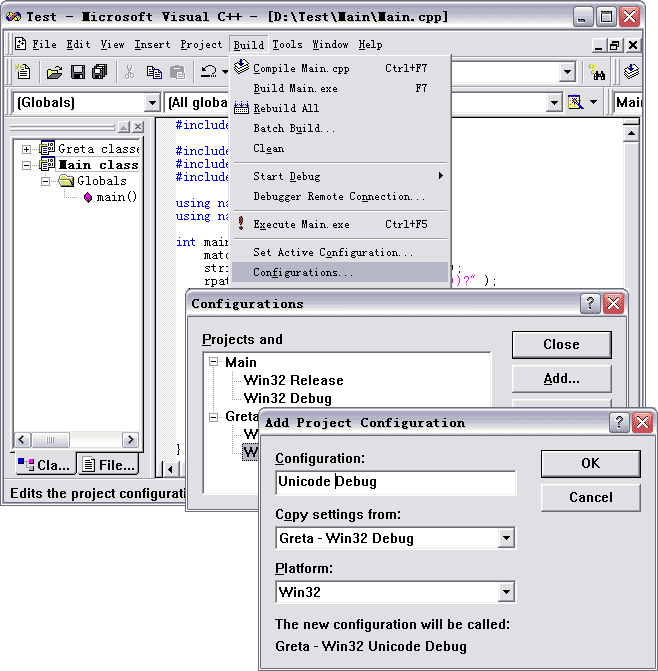This screenshot has height=671, width=658.
Task: Open the Edit menu
Action: 78,44
